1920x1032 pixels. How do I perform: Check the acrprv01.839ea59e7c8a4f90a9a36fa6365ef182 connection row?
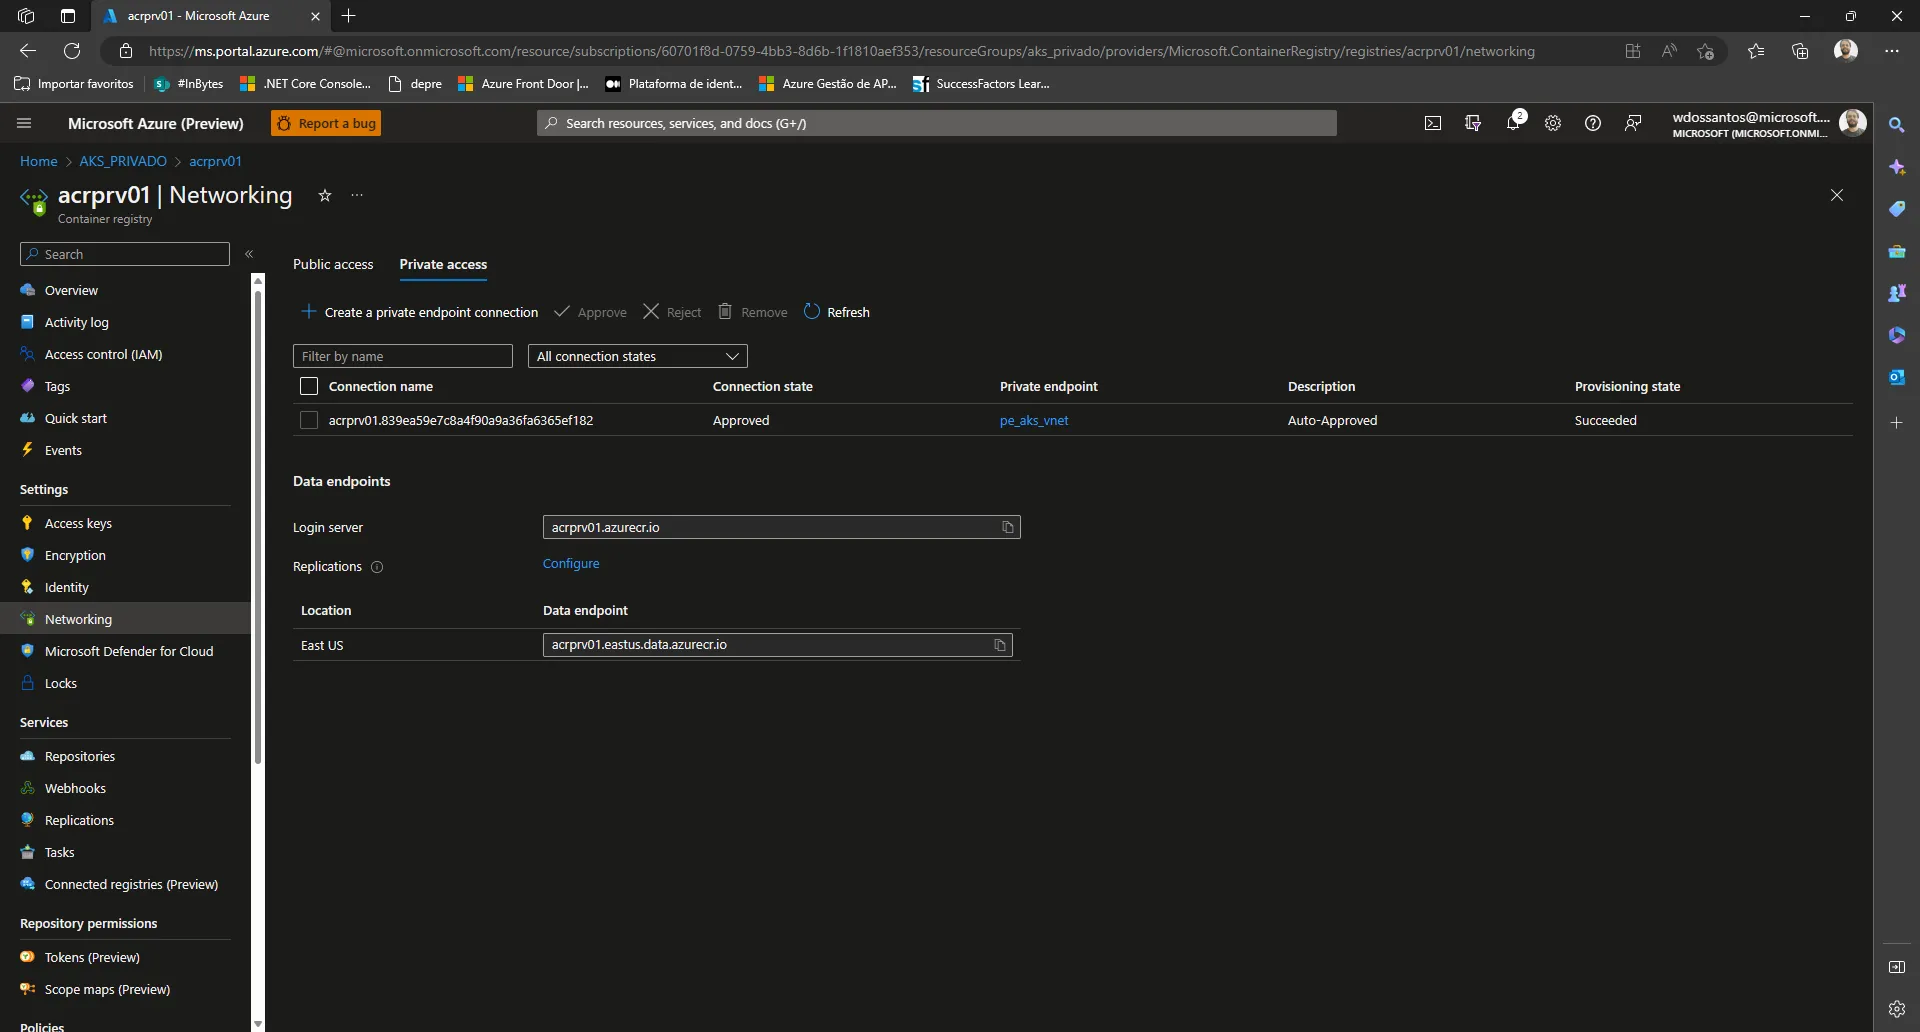click(309, 420)
